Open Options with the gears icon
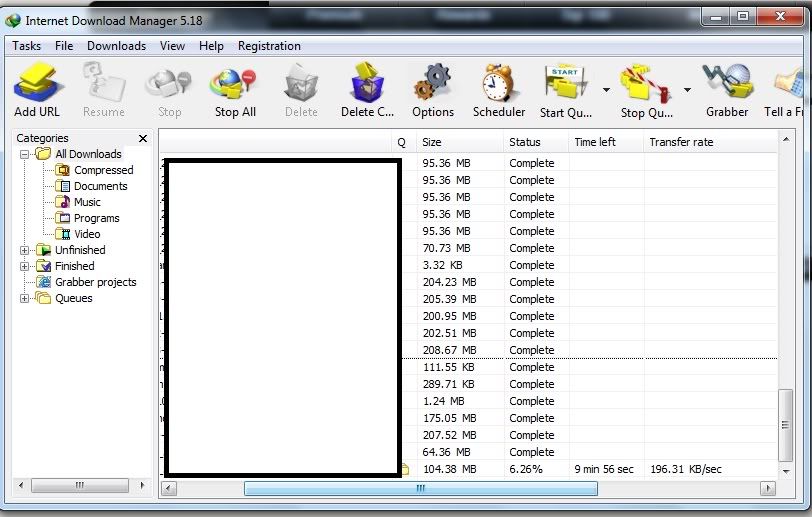 click(433, 83)
